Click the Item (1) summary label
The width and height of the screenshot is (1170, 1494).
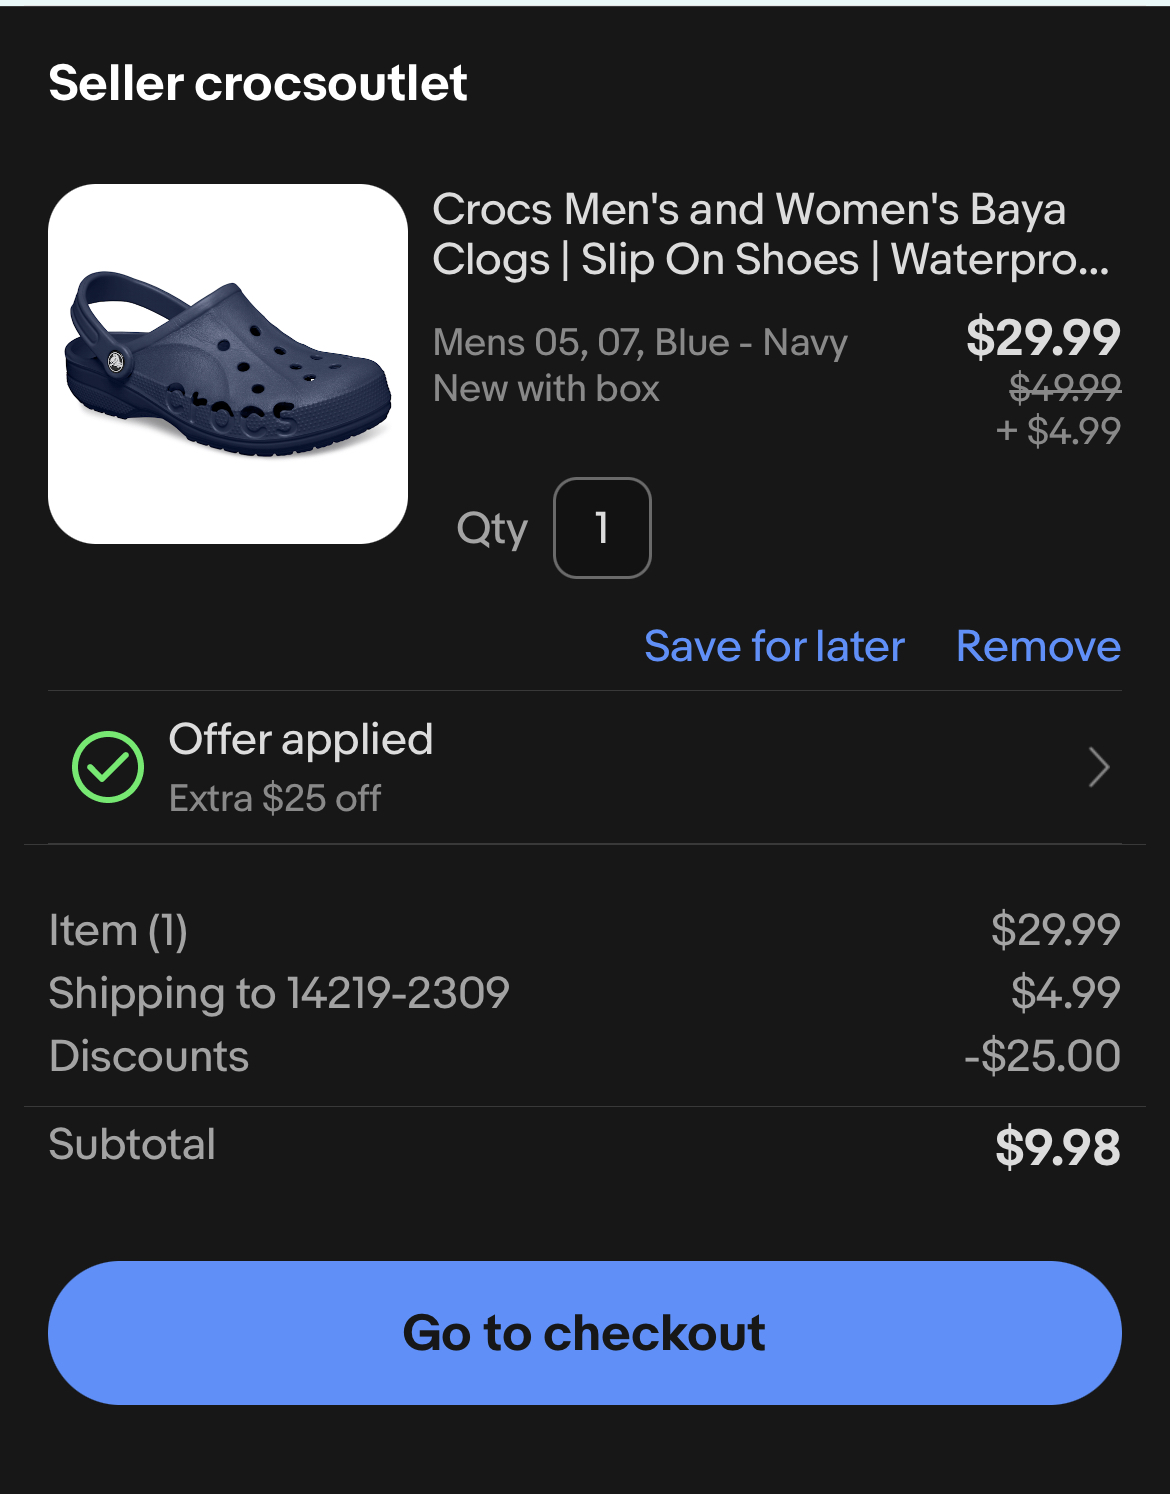coord(118,931)
